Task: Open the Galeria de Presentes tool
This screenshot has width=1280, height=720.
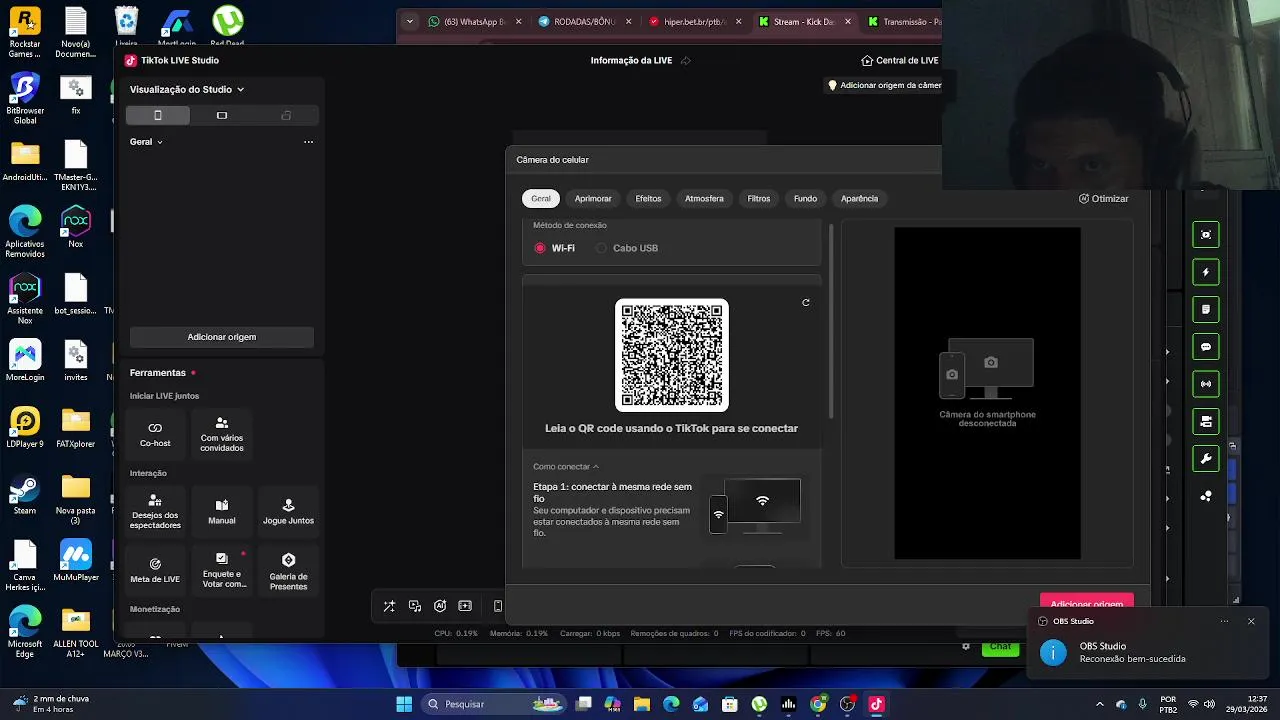Action: 288,570
